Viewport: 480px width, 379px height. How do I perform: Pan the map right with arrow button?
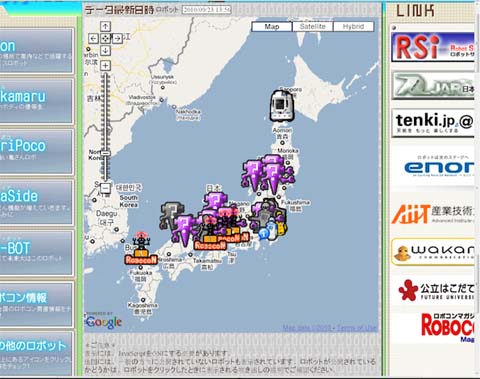[117, 38]
